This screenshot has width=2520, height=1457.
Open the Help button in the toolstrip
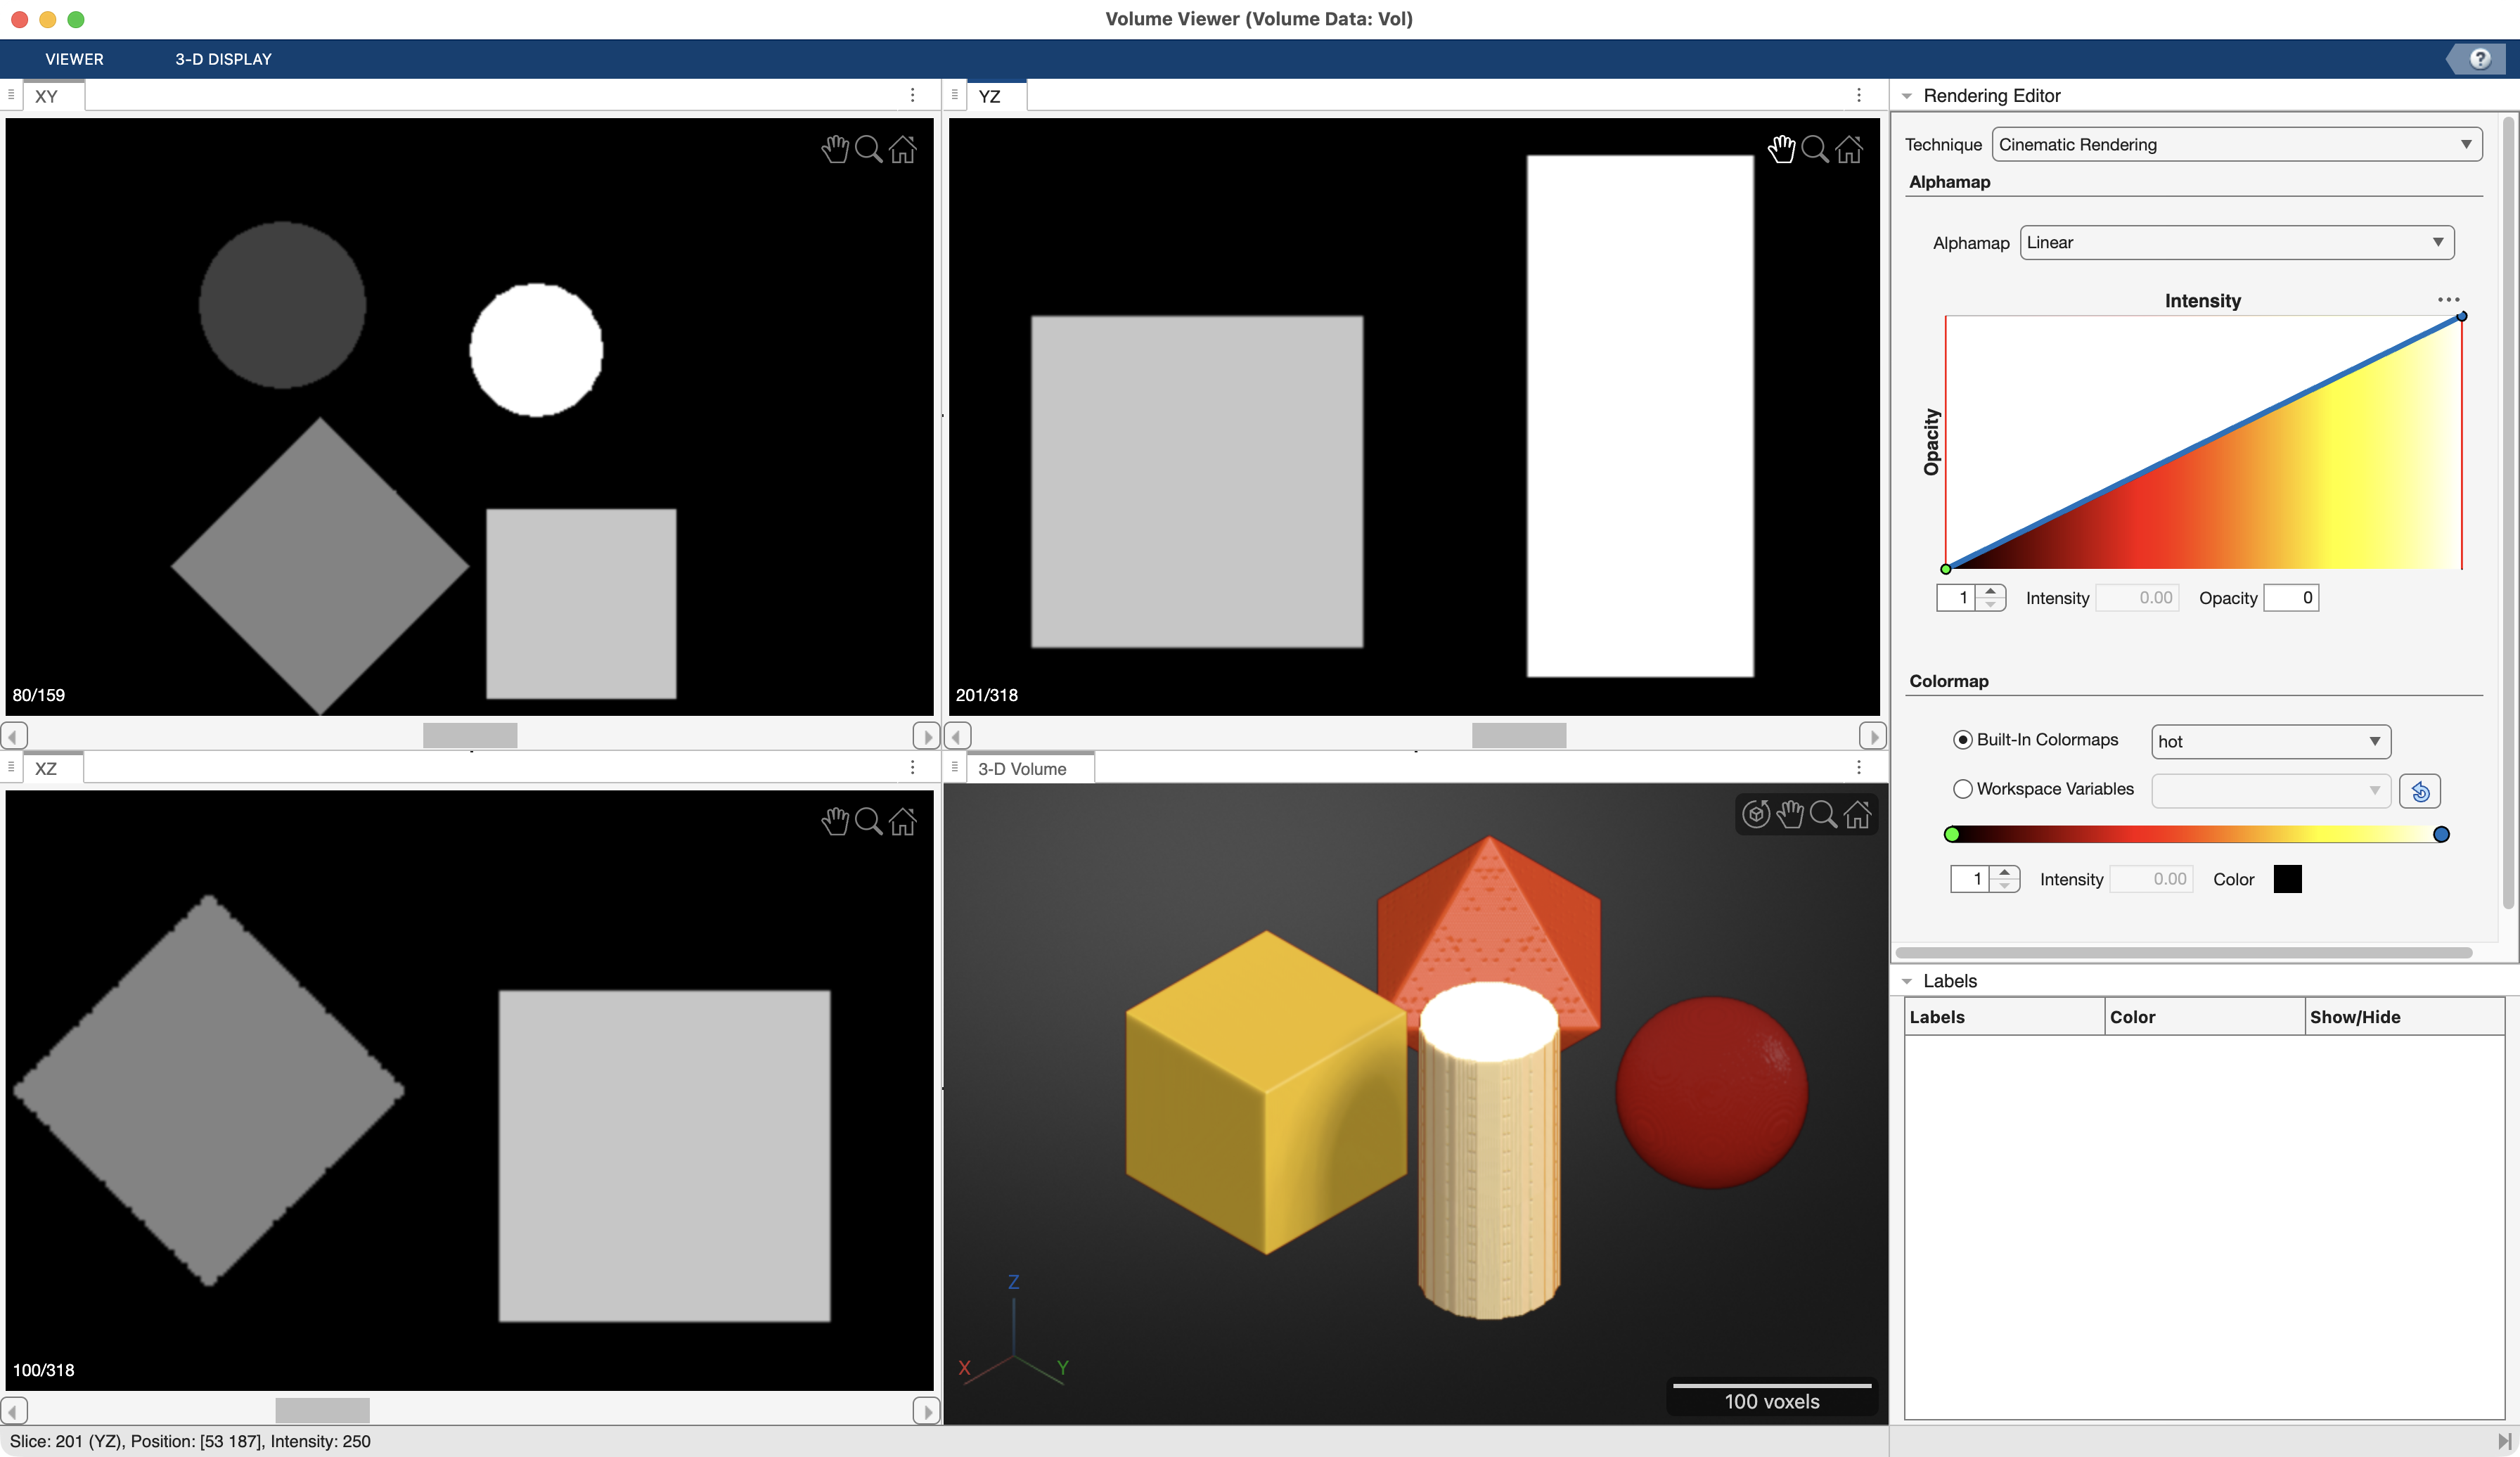point(2479,58)
